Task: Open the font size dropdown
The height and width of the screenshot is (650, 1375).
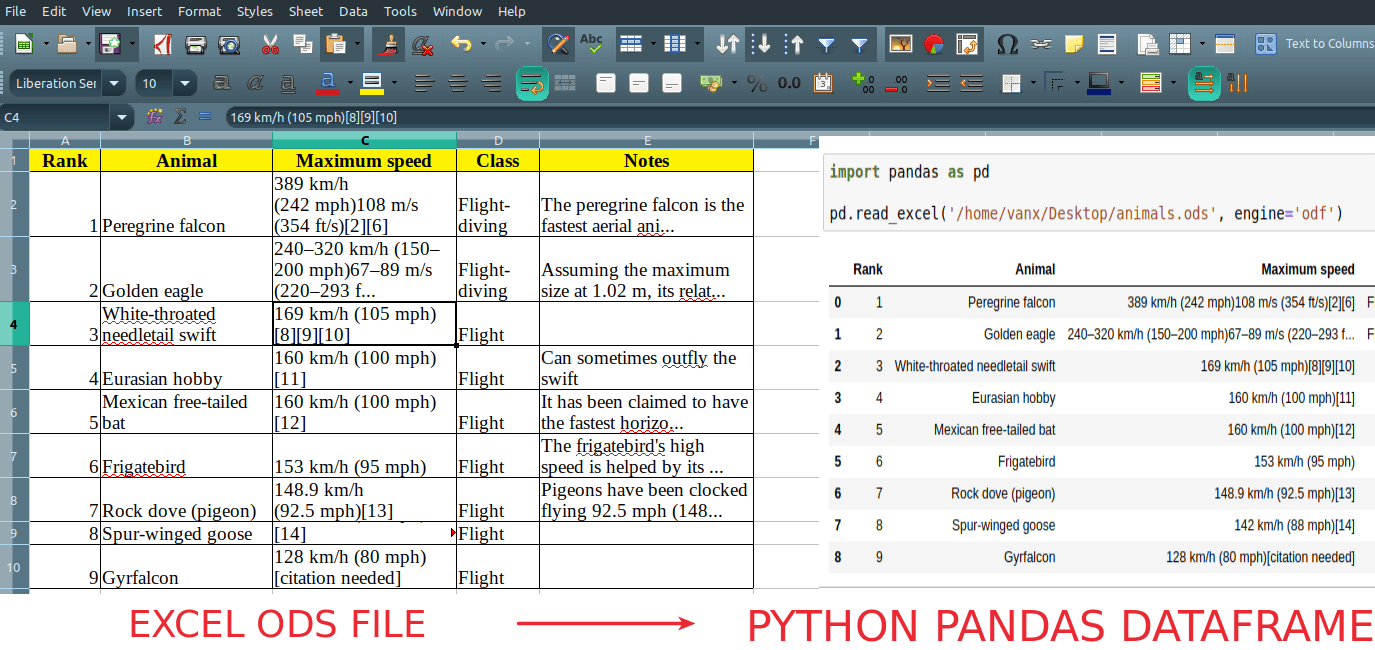Action: click(183, 83)
